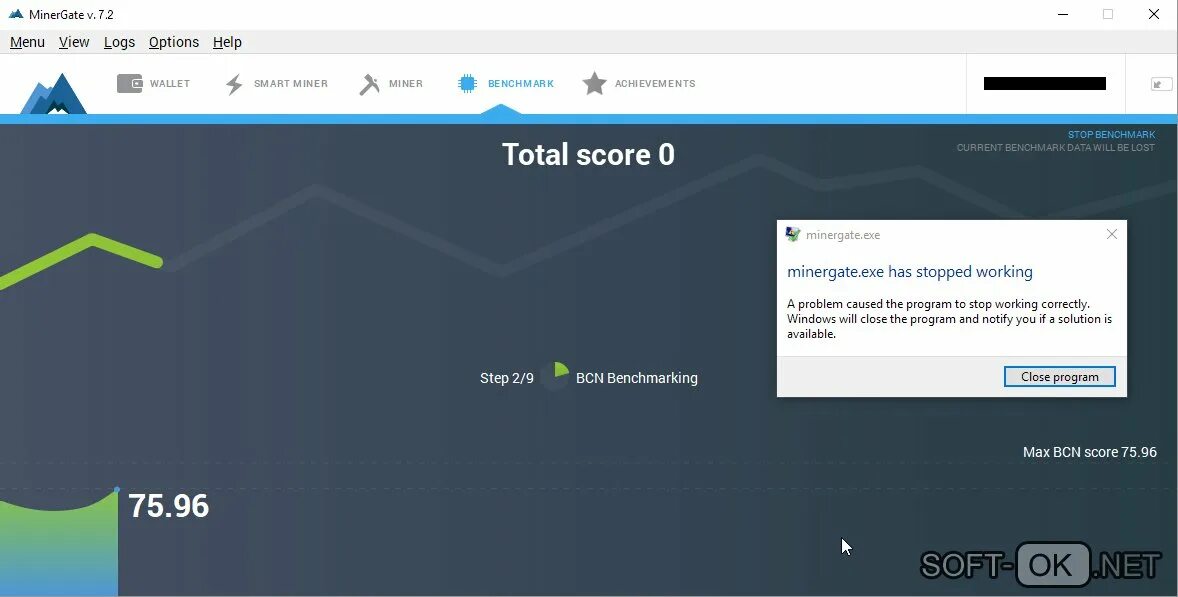Click the Max BCN score 75.96 text
The height and width of the screenshot is (597, 1178).
[x=1089, y=452]
